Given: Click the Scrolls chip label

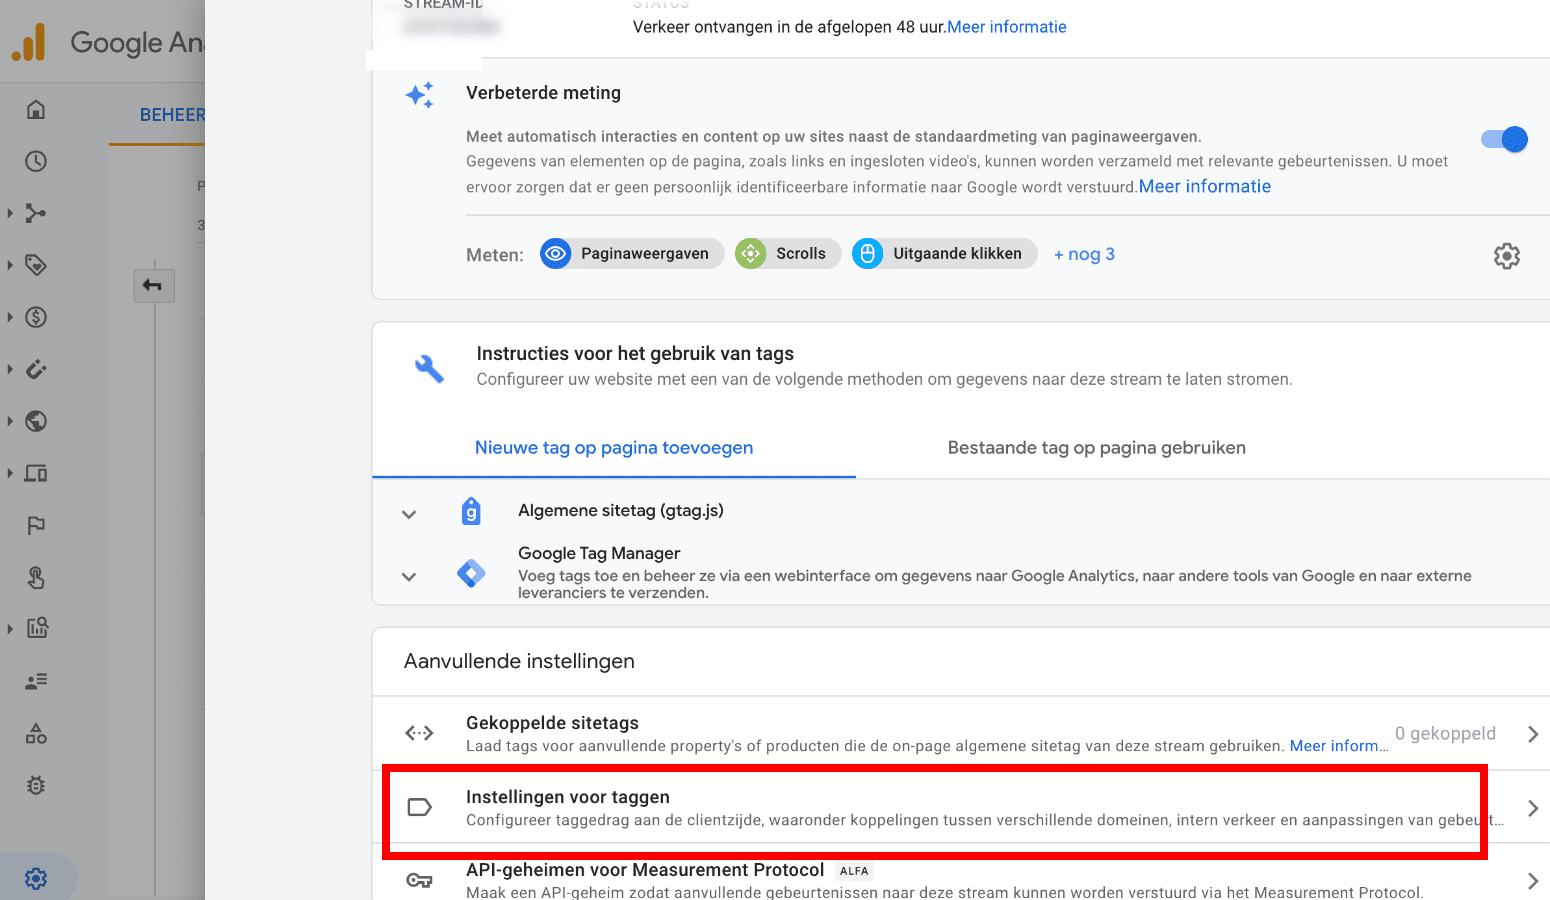Looking at the screenshot, I should pyautogui.click(x=801, y=254).
